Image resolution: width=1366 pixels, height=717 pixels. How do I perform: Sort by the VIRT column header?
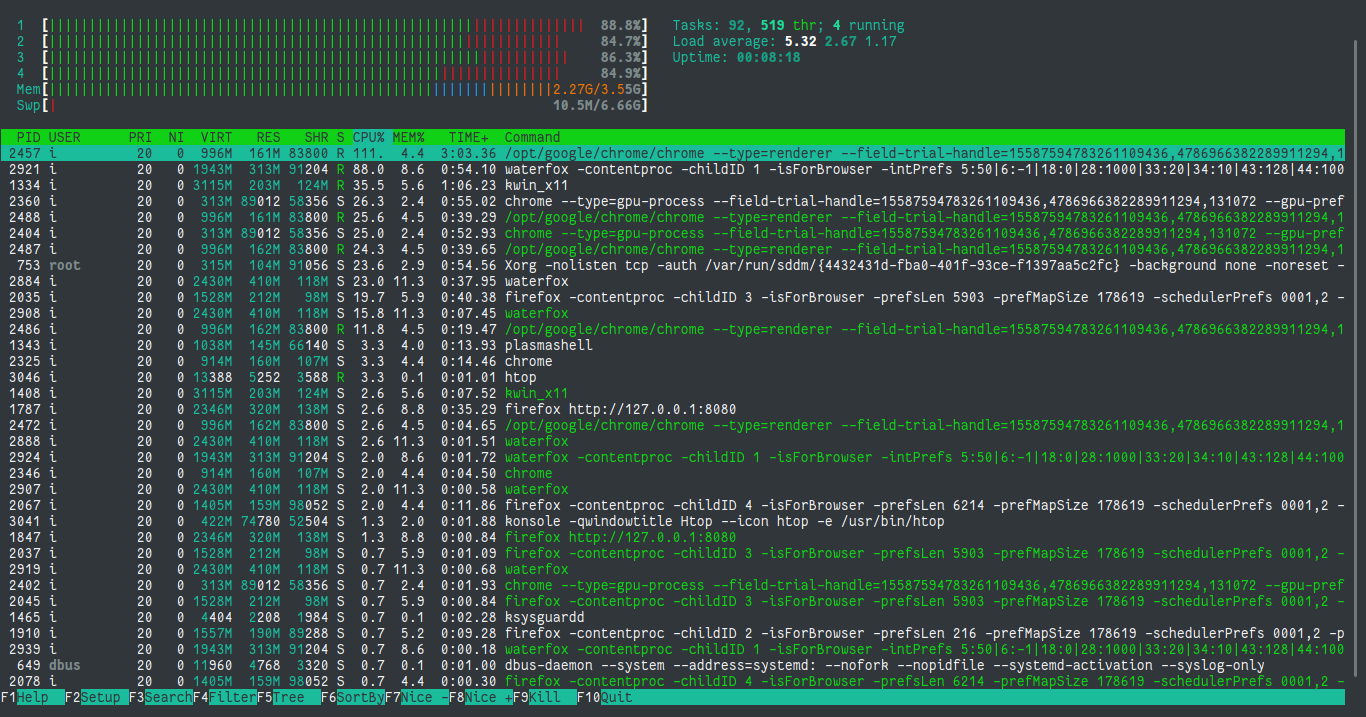tap(216, 137)
